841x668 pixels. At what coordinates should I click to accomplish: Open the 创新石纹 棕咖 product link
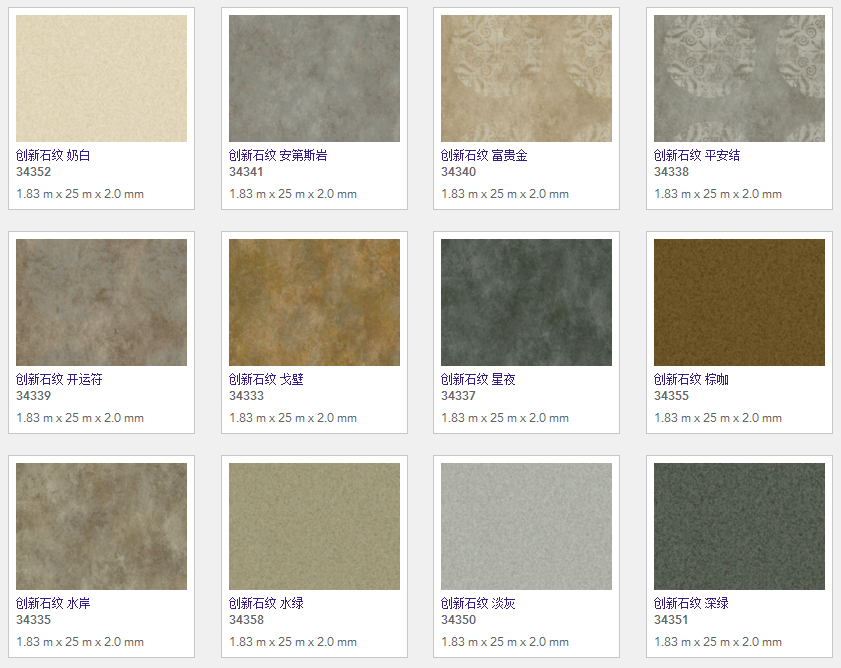(x=691, y=380)
